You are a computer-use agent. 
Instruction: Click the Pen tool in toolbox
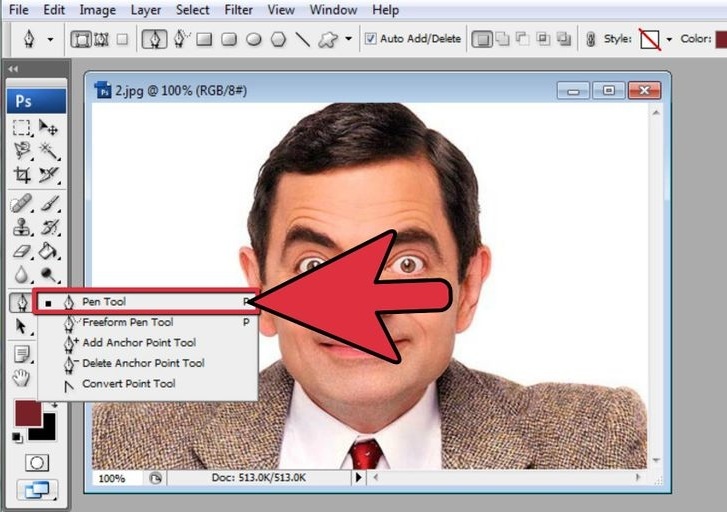[x=21, y=302]
